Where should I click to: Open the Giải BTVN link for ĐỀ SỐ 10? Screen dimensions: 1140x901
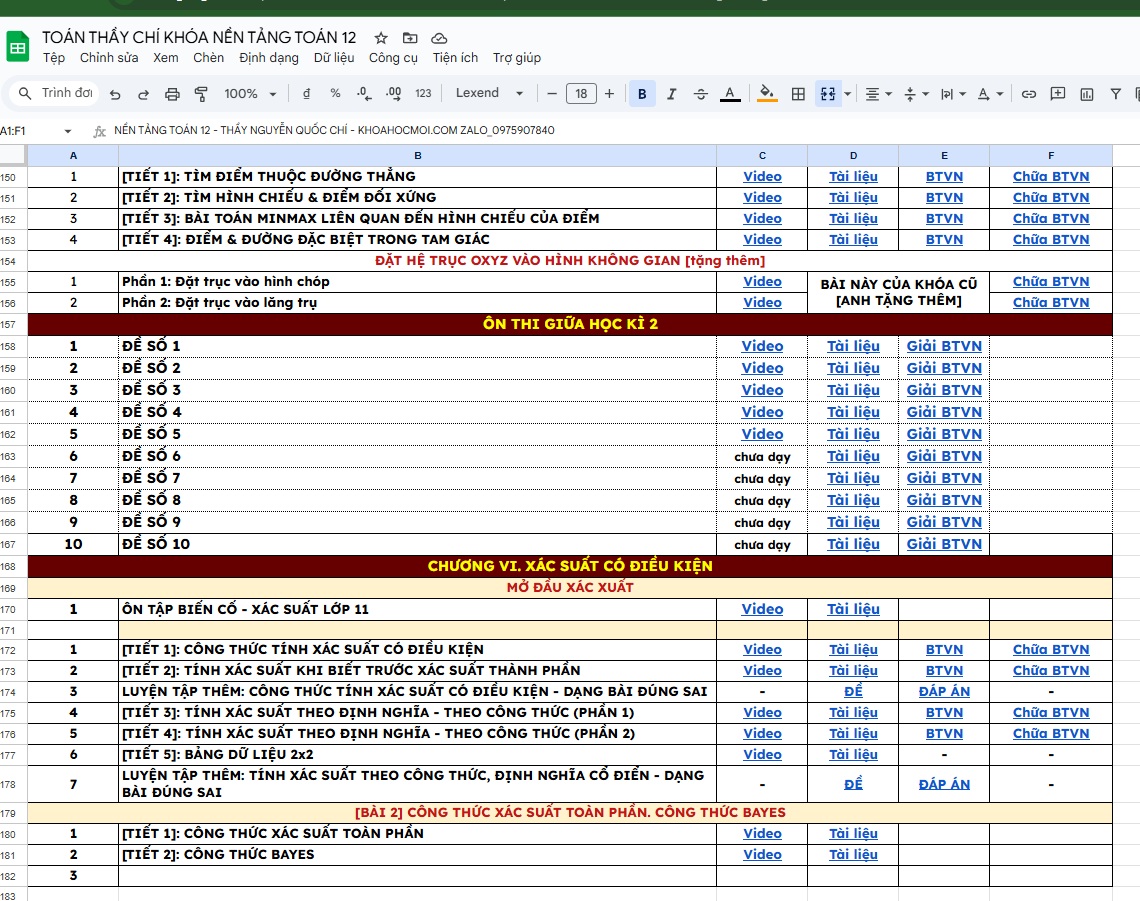pos(944,544)
